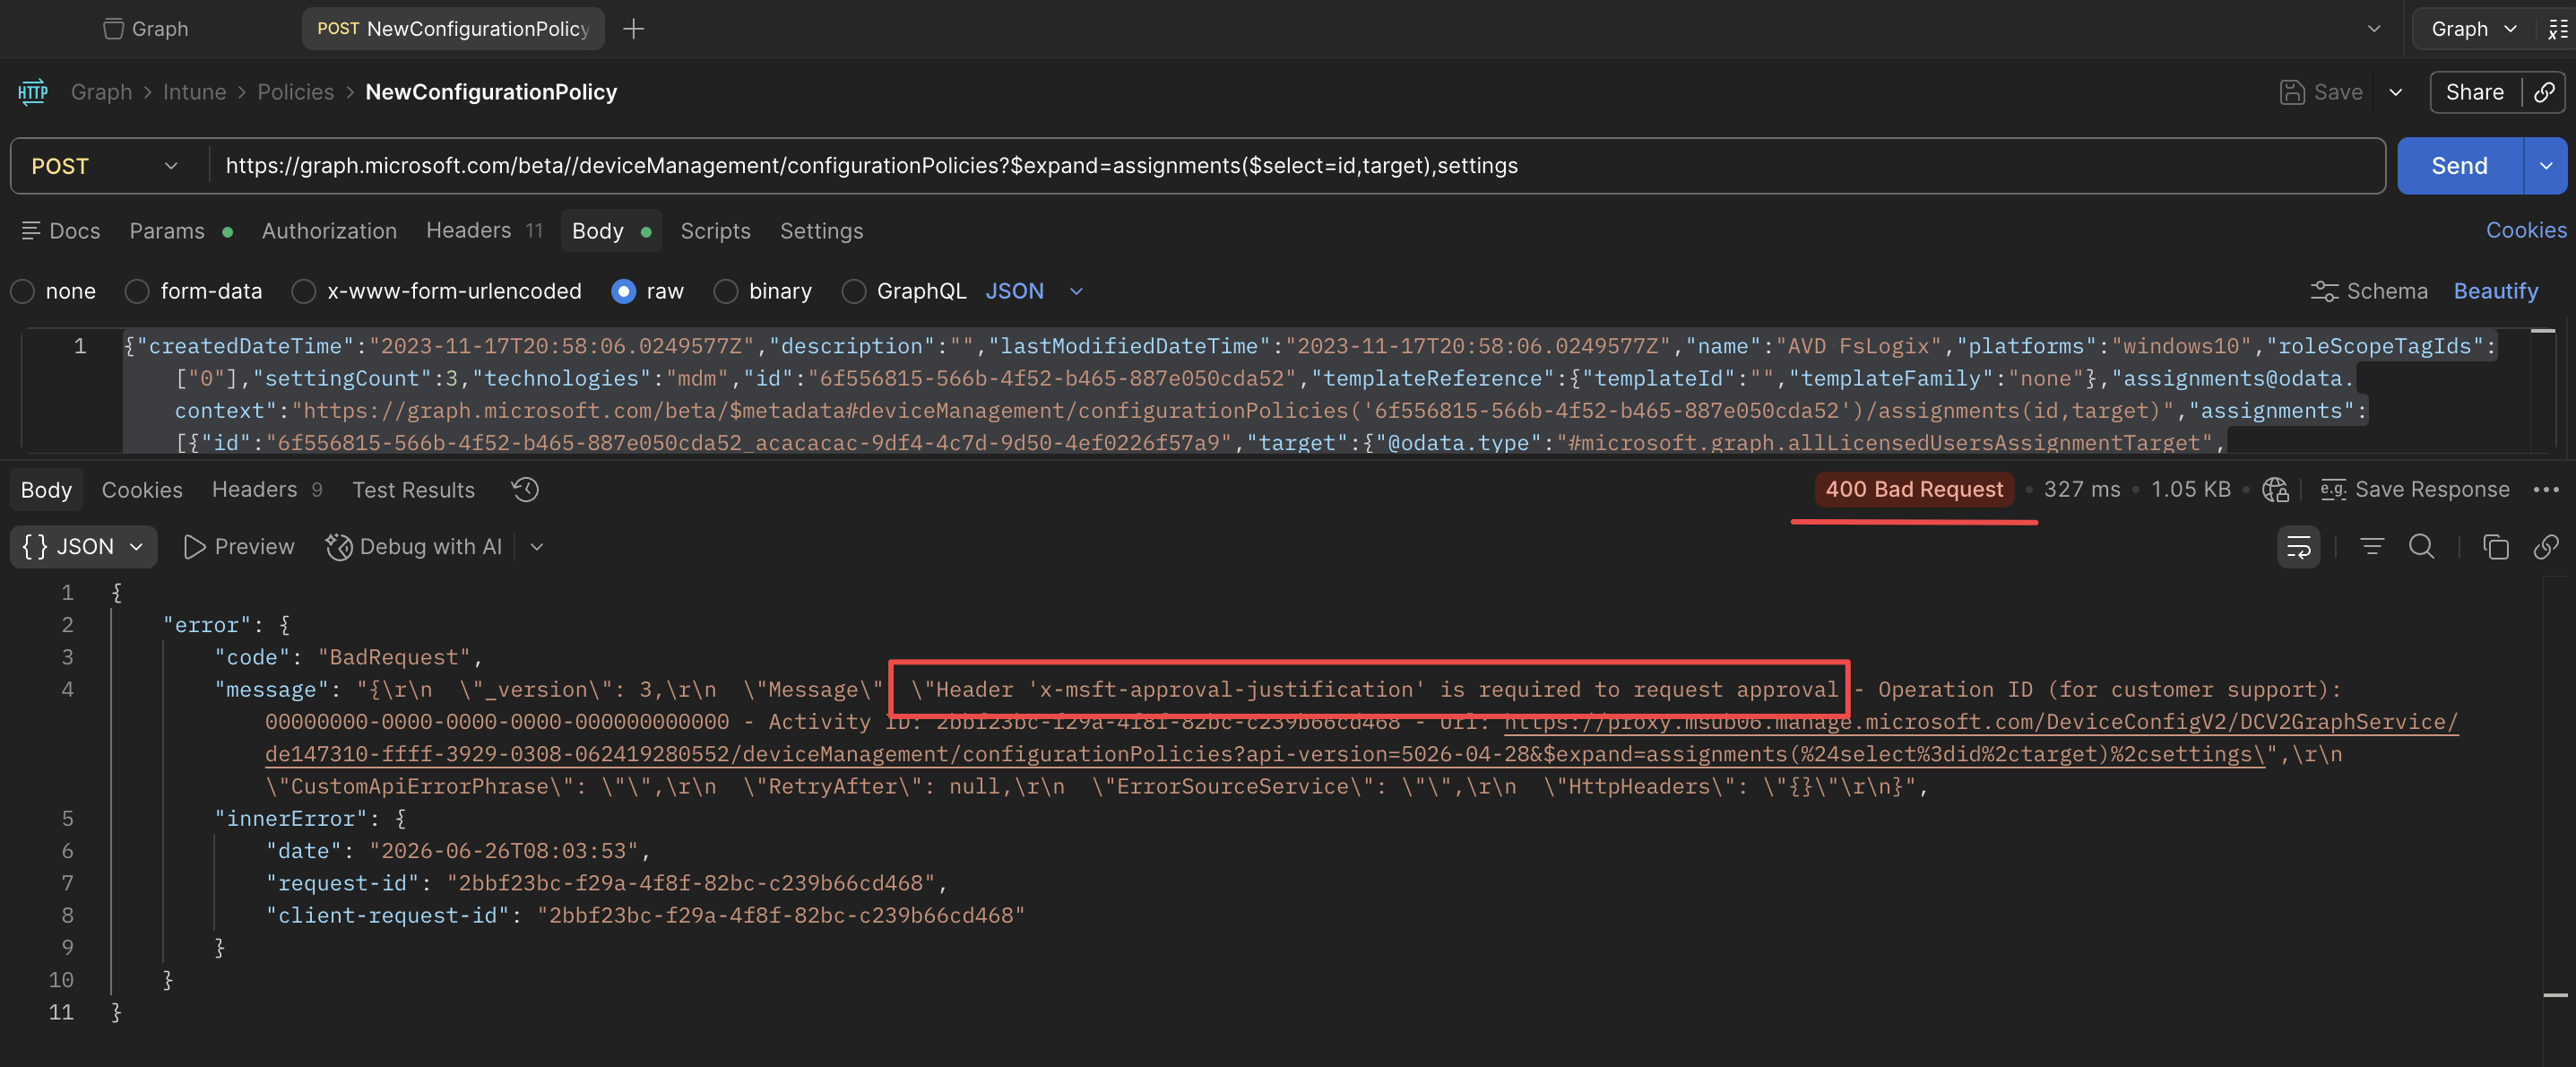The height and width of the screenshot is (1067, 2576).
Task: Select the binary body type
Action: pos(726,291)
